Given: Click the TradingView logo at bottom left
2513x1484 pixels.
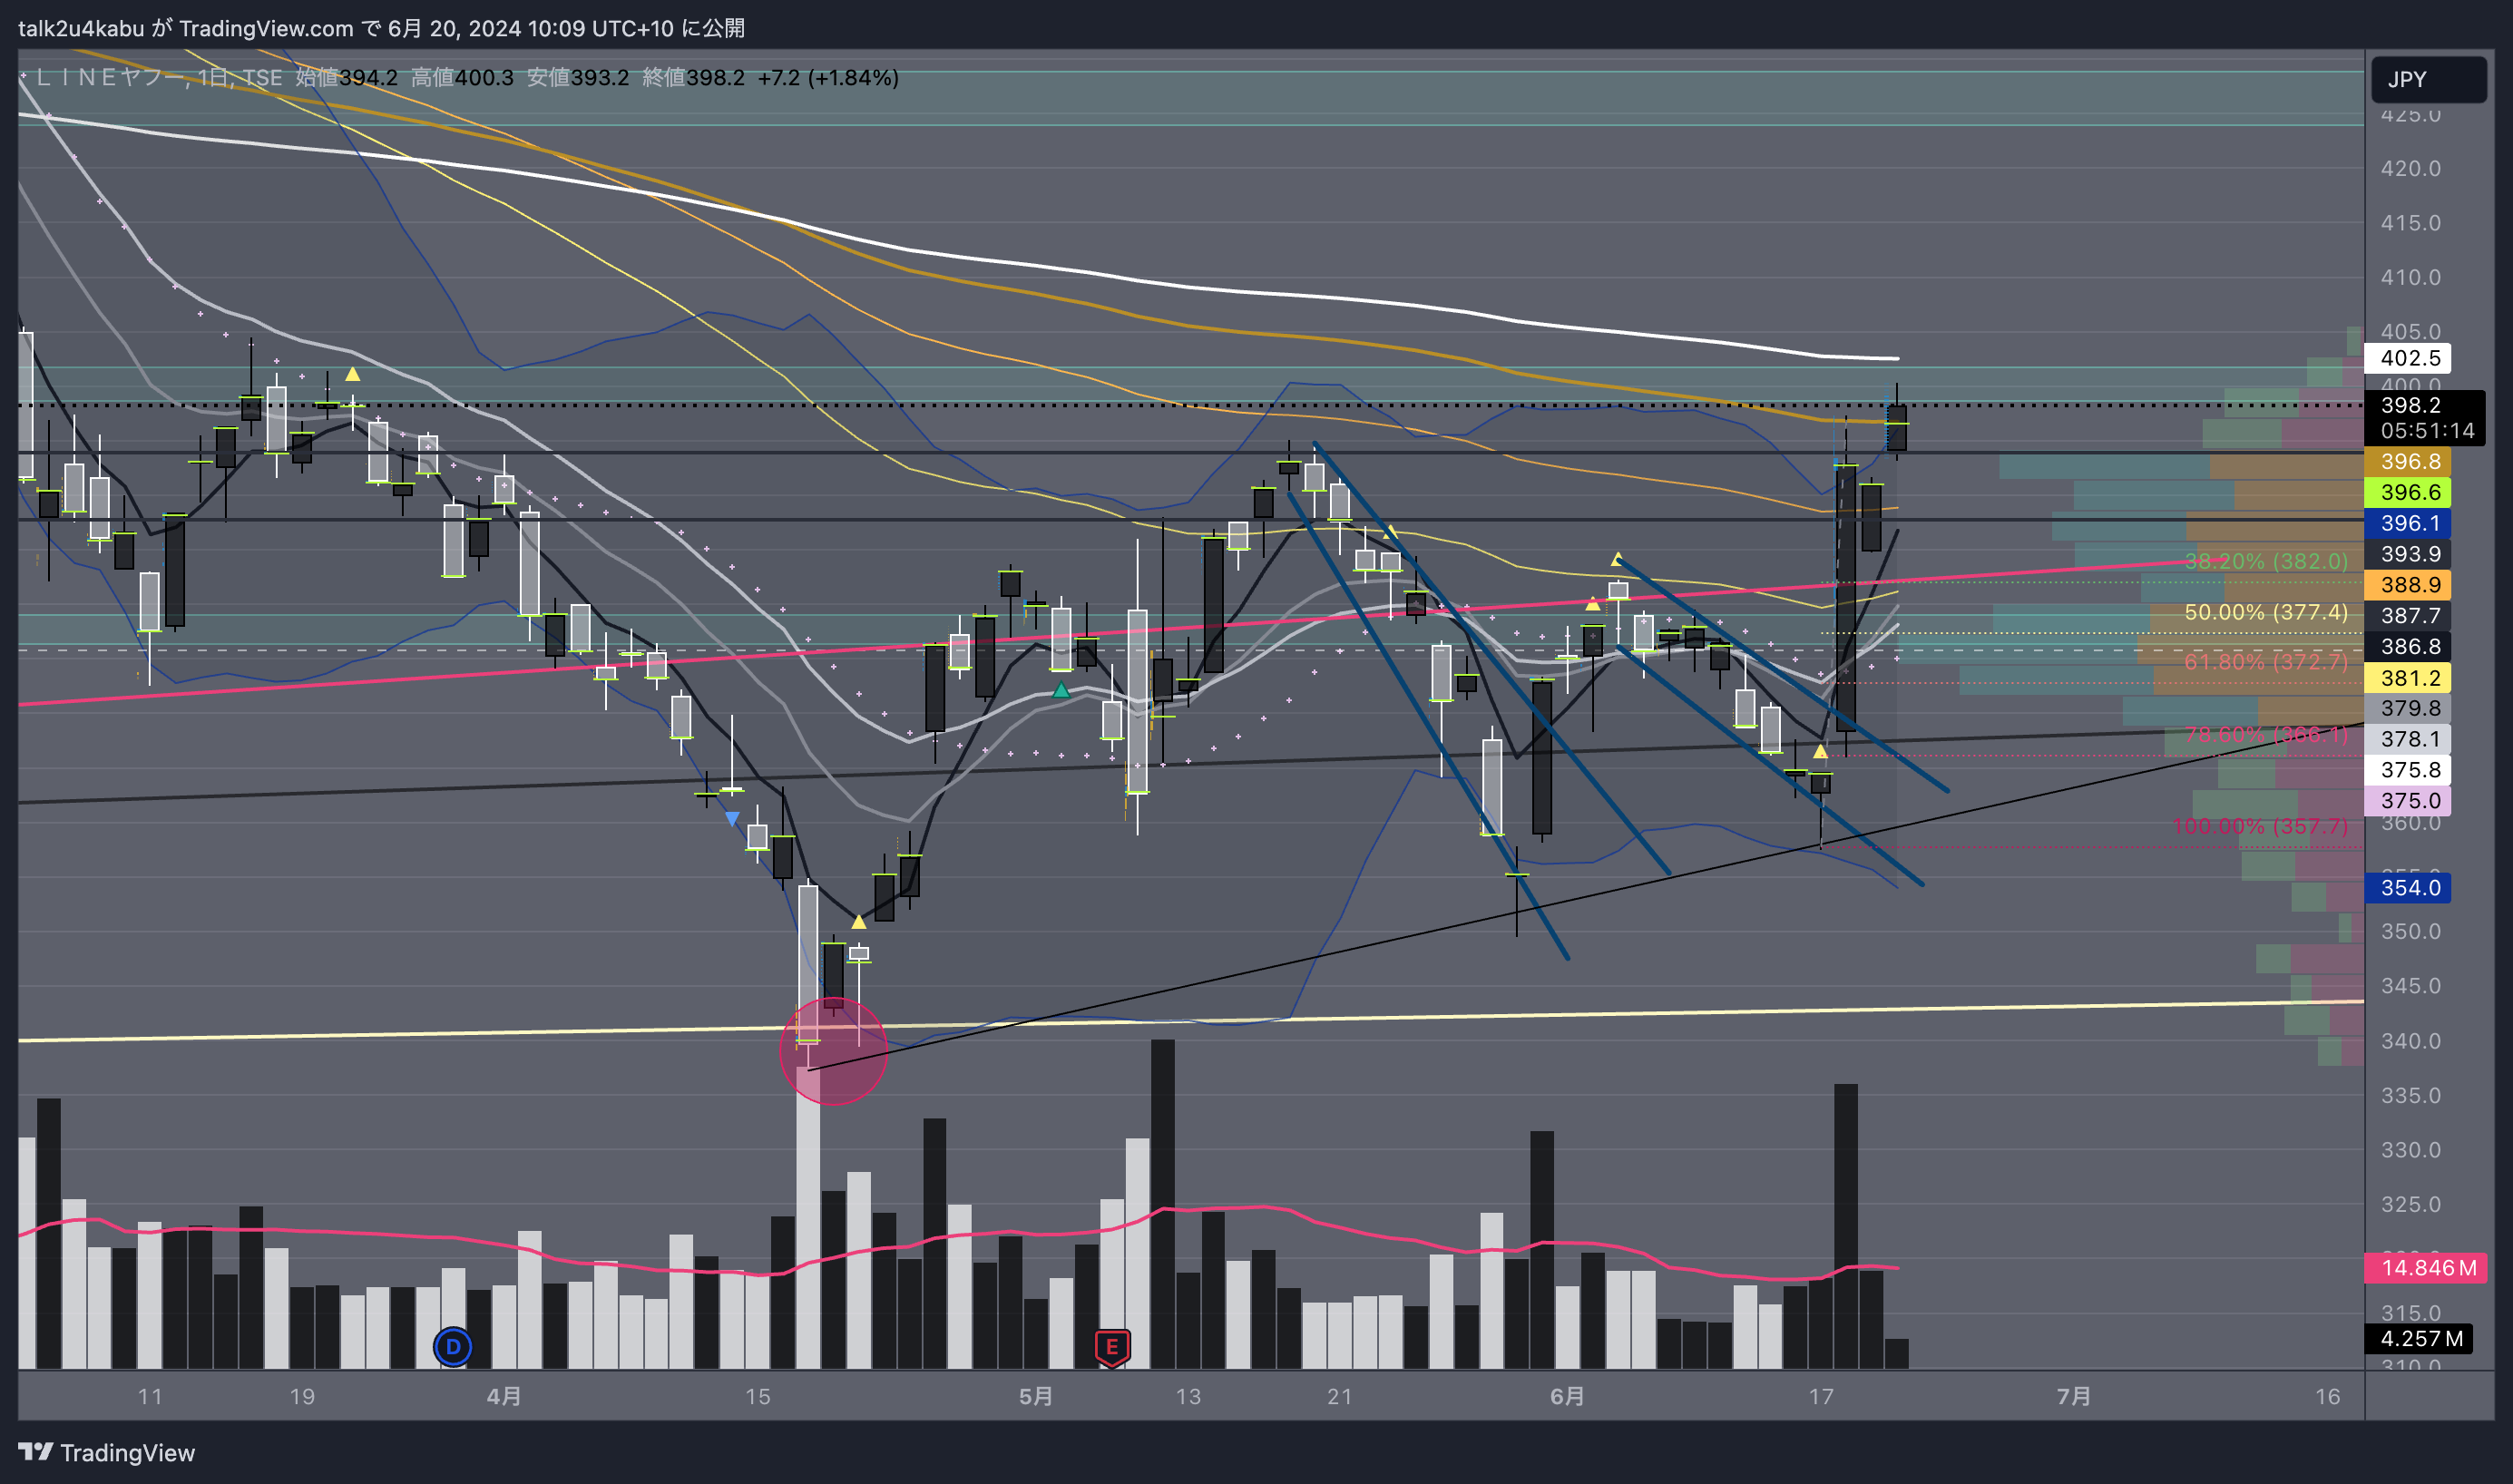Looking at the screenshot, I should pos(107,1452).
